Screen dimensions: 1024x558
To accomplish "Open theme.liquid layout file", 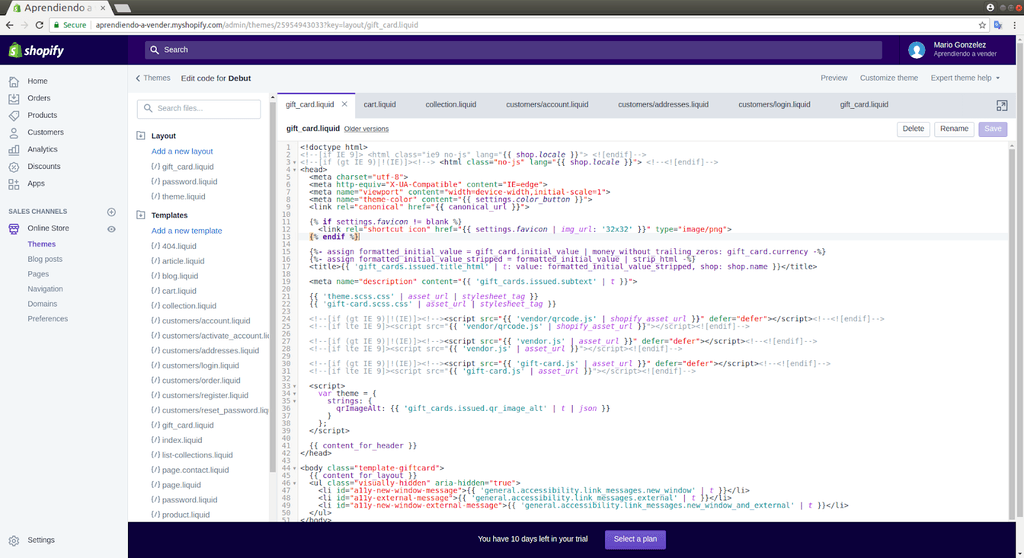I will coord(178,197).
